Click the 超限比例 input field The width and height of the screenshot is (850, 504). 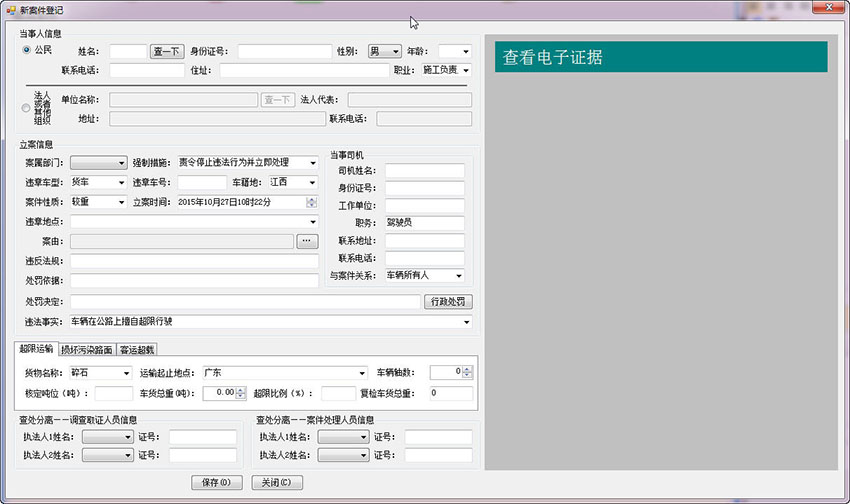tap(338, 393)
